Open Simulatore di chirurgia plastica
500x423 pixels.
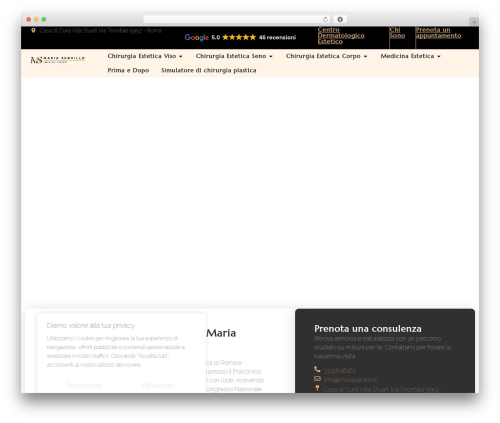209,70
